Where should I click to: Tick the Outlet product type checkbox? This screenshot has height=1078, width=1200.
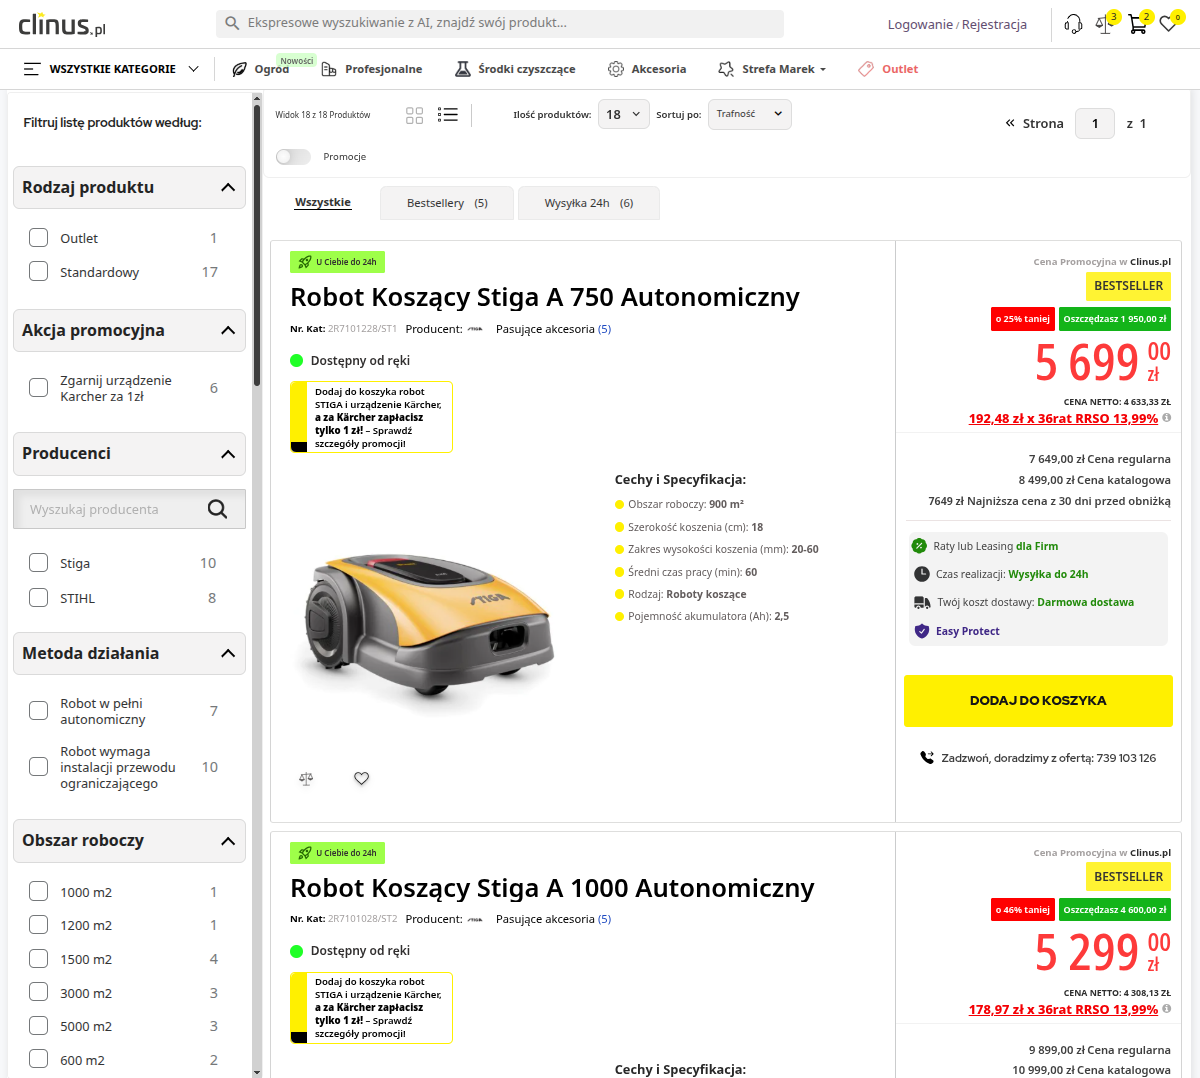pos(39,238)
